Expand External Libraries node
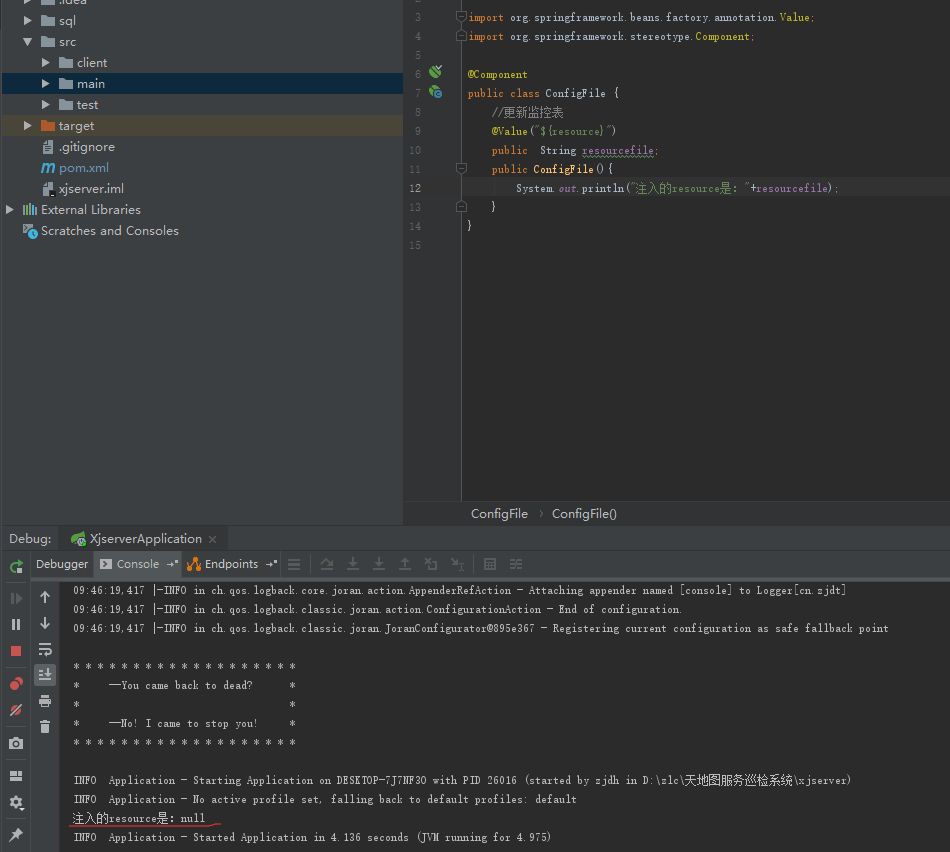This screenshot has height=852, width=950. 10,210
